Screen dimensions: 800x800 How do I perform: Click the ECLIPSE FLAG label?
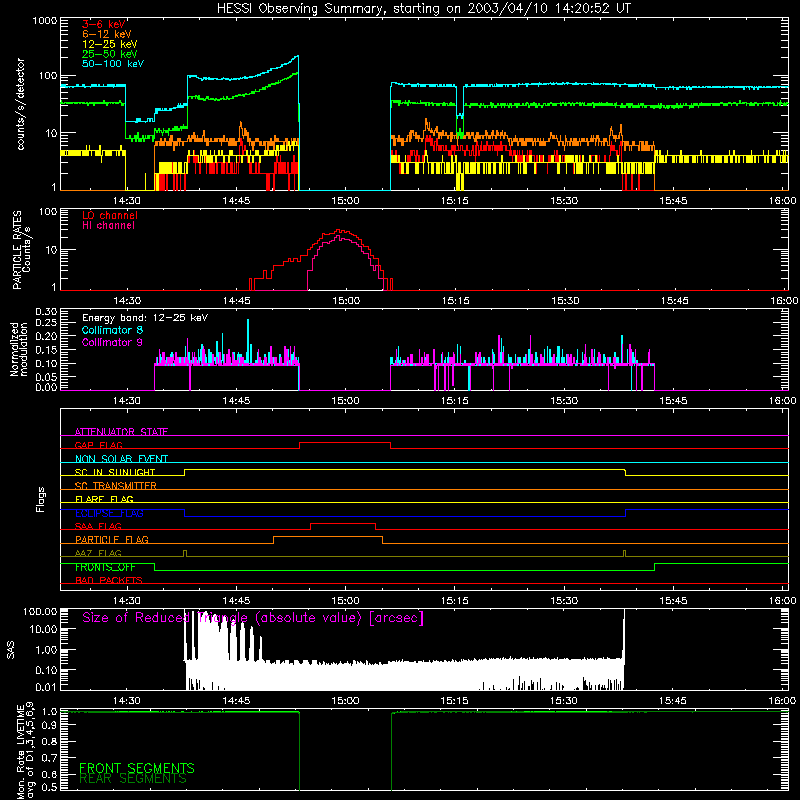tap(109, 513)
